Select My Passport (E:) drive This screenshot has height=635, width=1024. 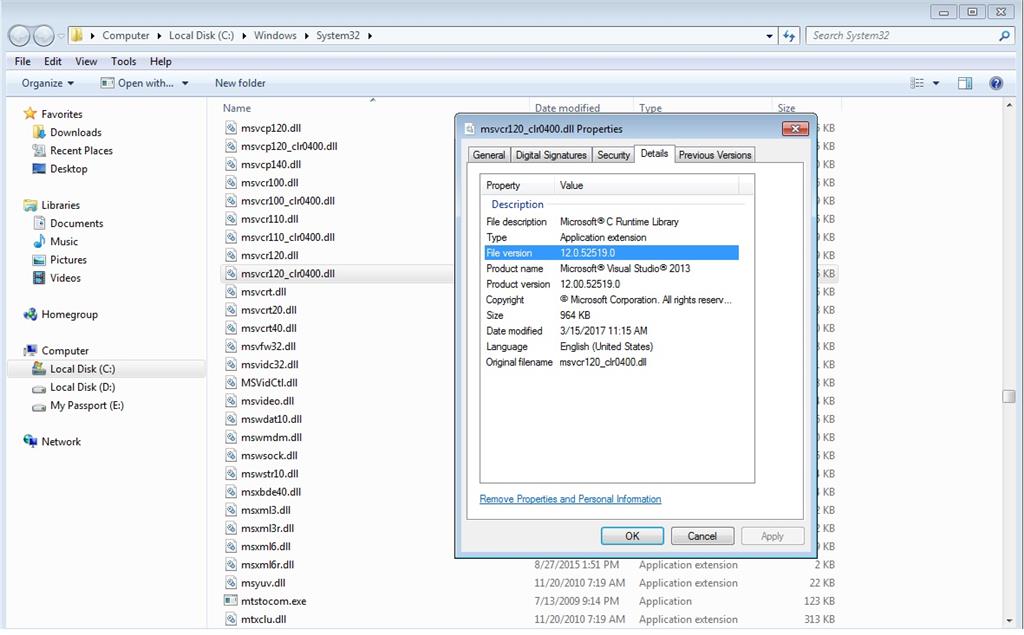pos(86,405)
